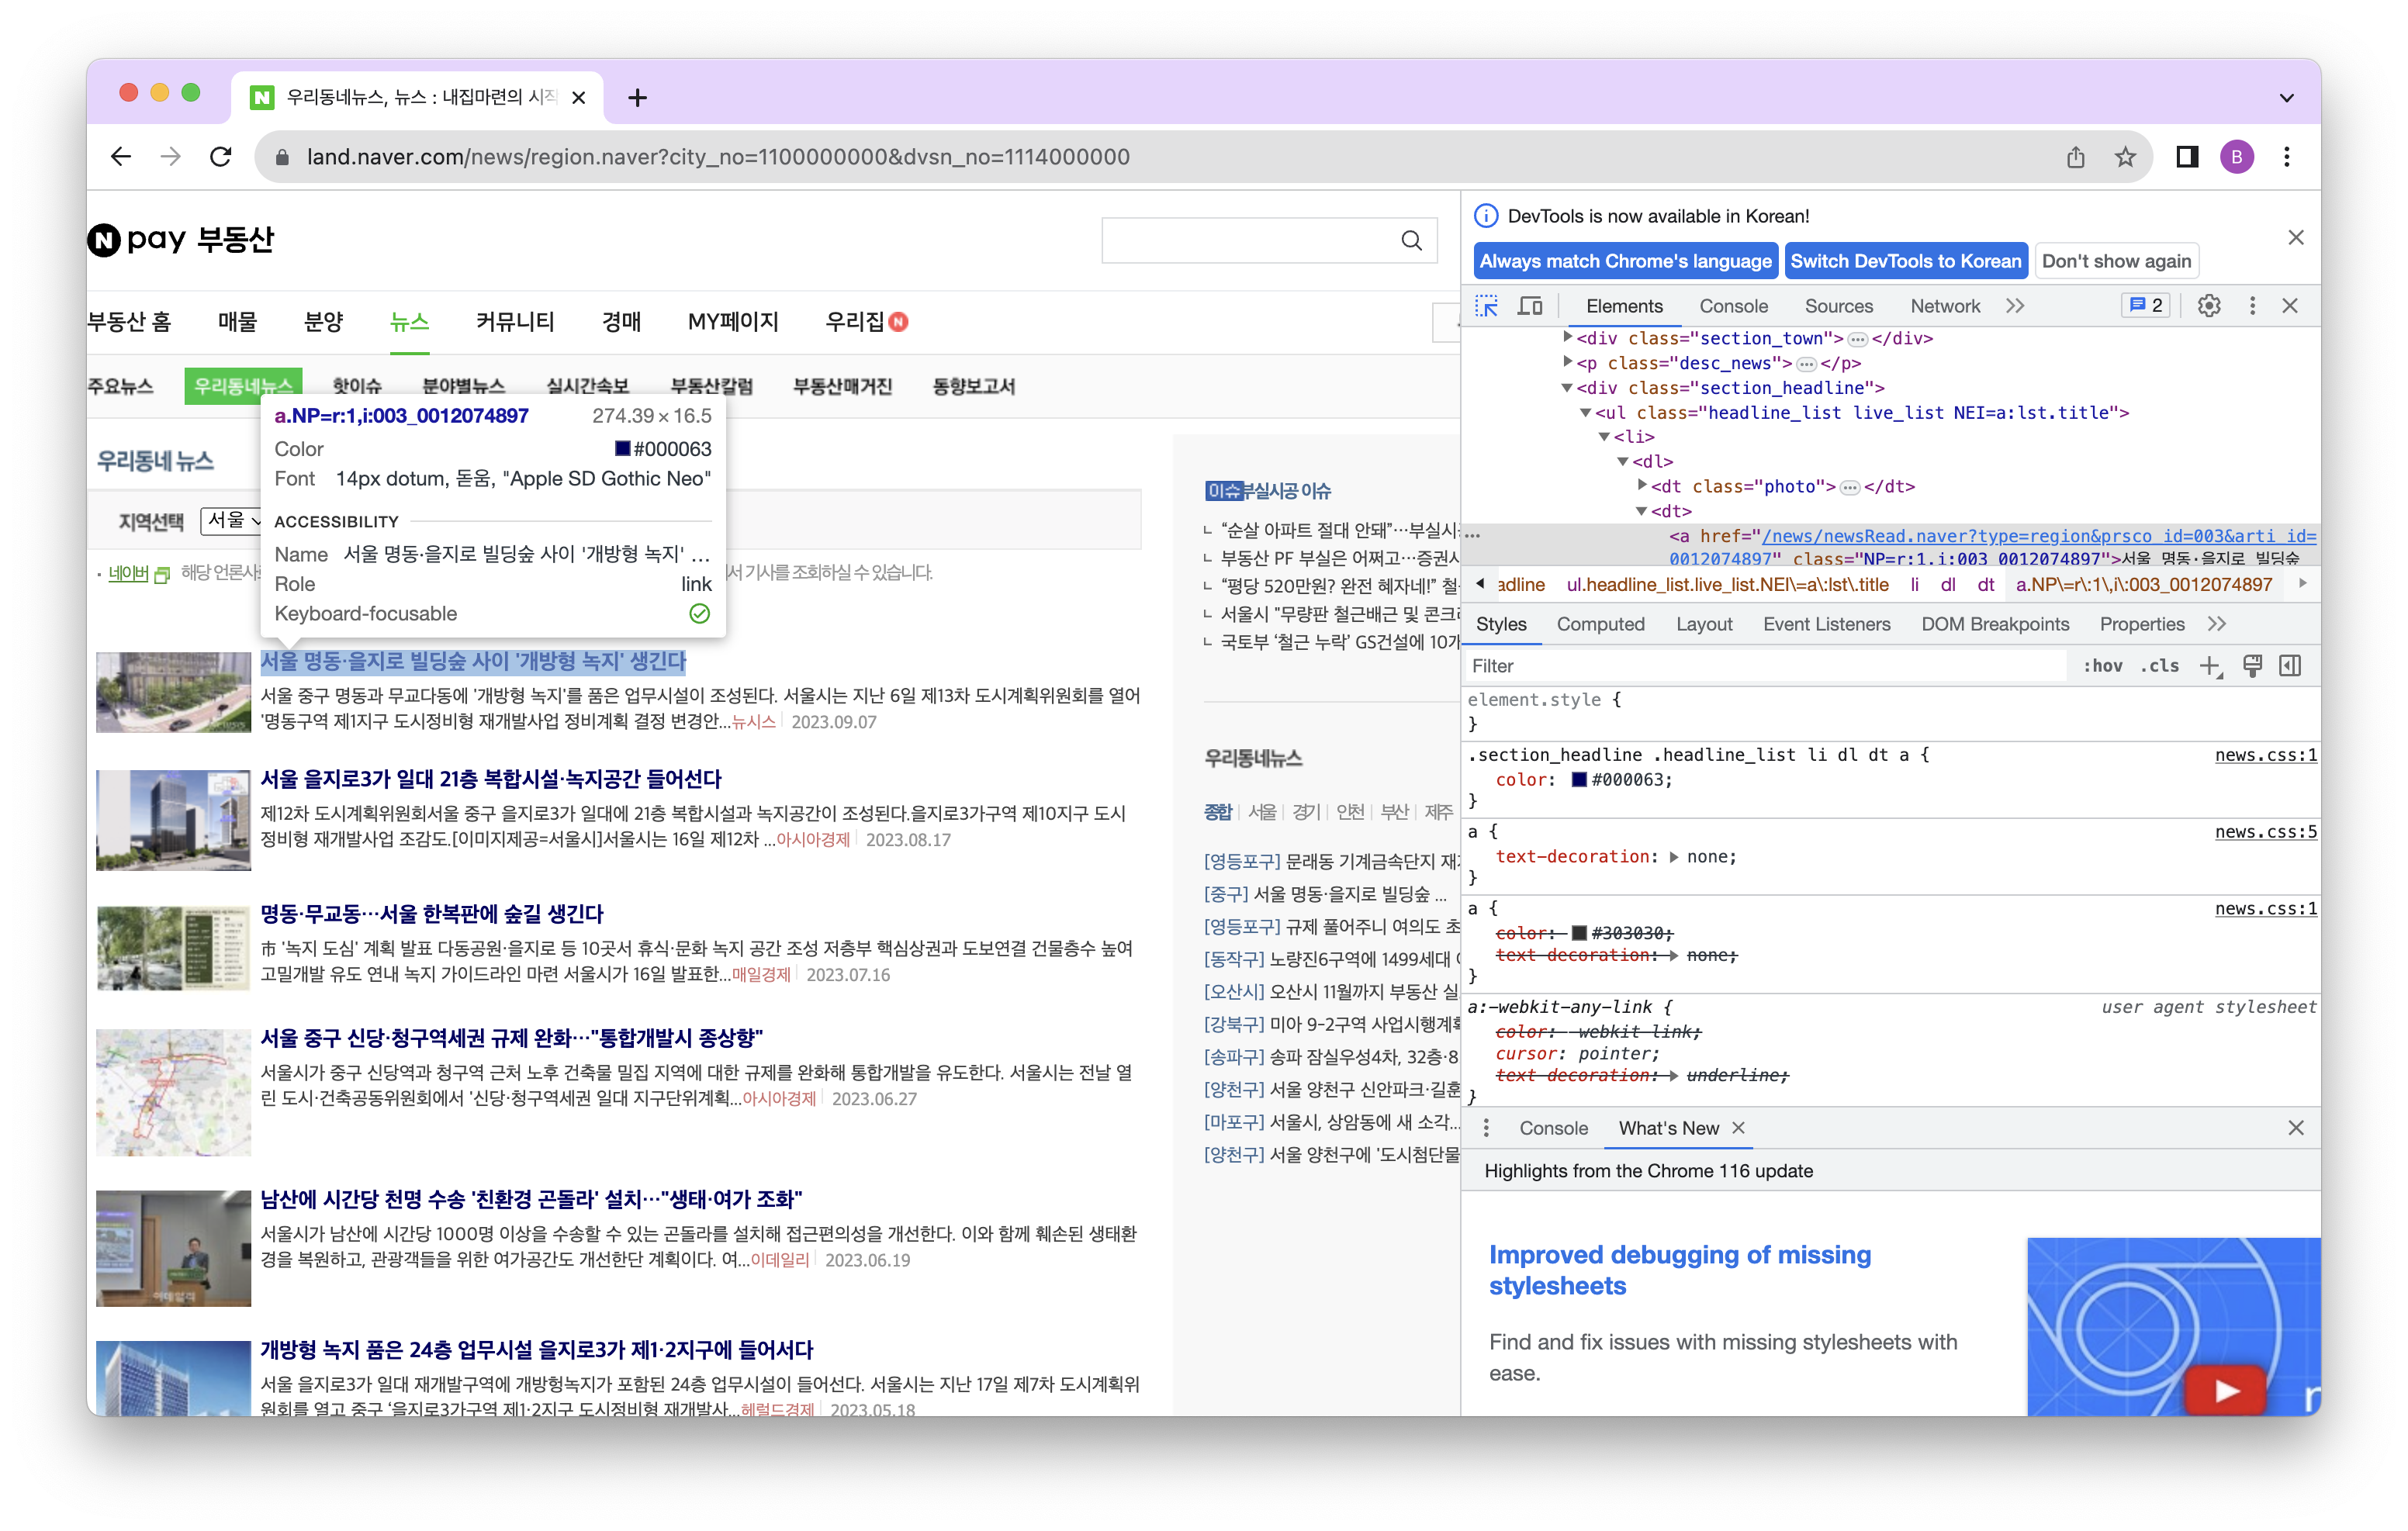Bookmark this page with the star icon
Screen dimensions: 2408x1531
pyautogui.click(x=2125, y=157)
